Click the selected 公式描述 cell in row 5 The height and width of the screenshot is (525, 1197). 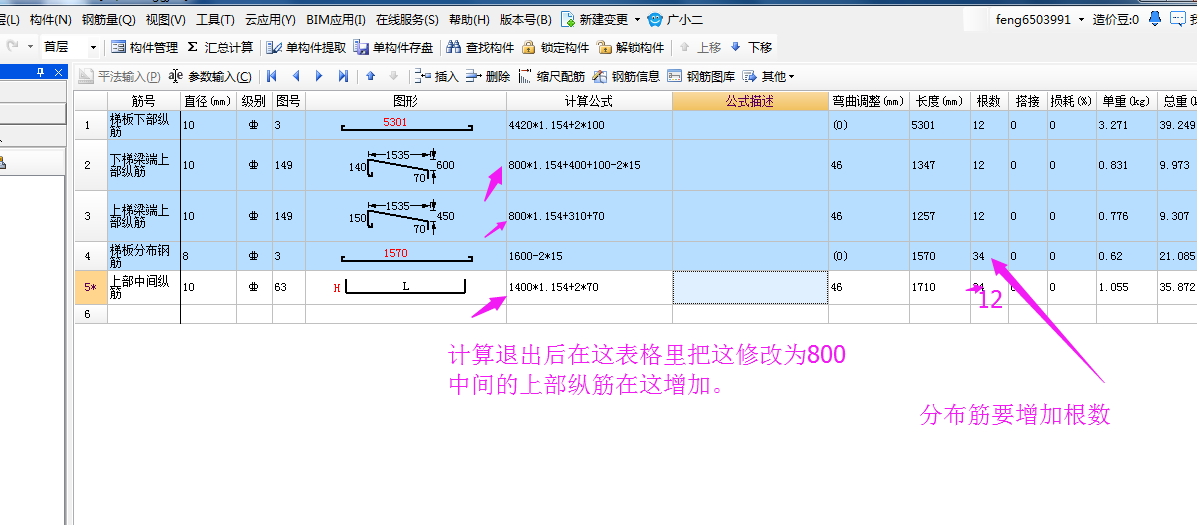[x=750, y=288]
